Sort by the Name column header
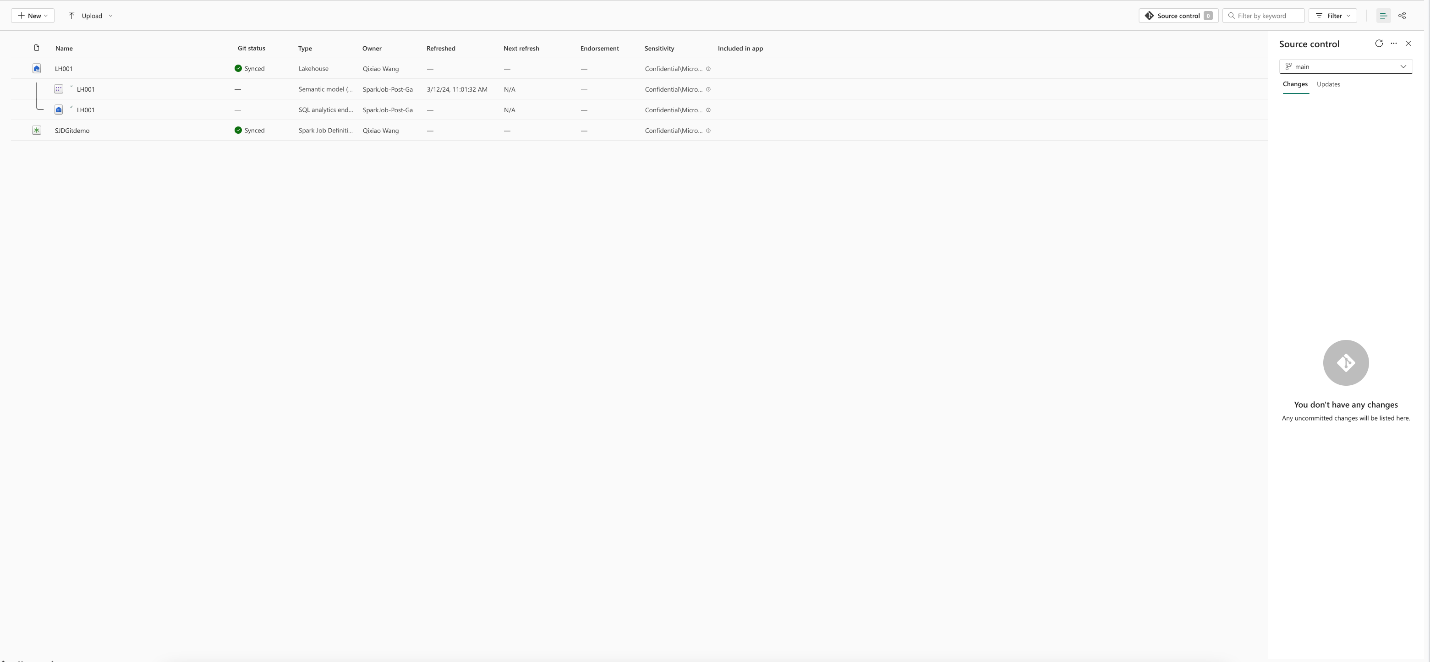Screen dimensions: 1430x662 click(64, 48)
